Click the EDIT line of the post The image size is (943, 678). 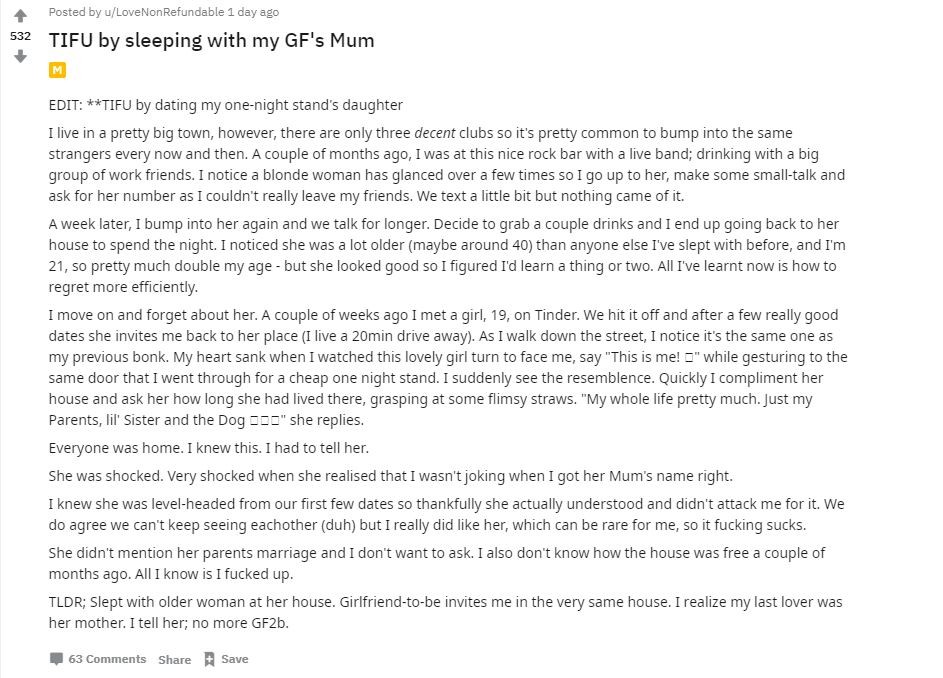click(226, 105)
